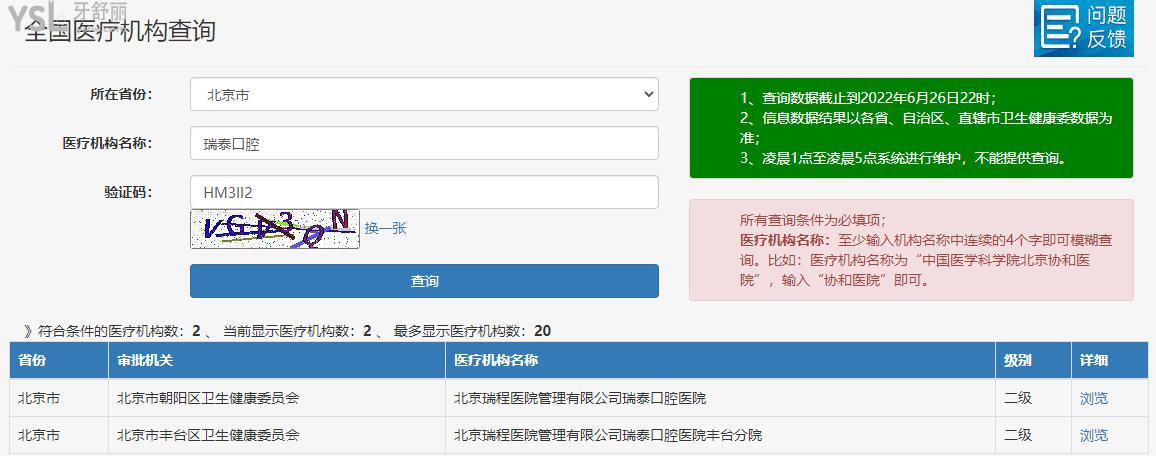Click the 医疗机构名称 table column header

(720, 360)
